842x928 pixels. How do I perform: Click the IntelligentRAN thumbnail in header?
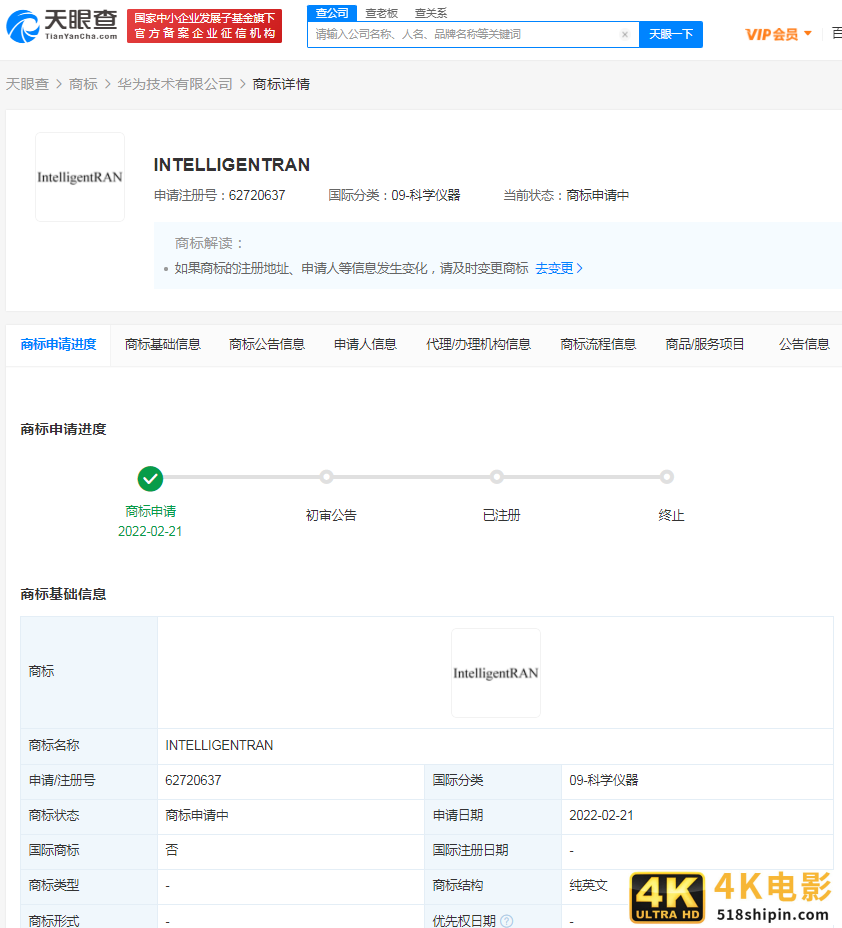coord(80,177)
